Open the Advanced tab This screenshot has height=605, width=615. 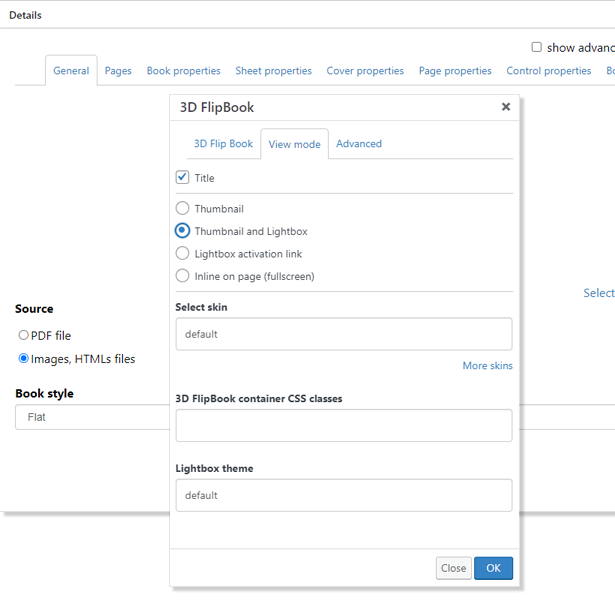(358, 144)
